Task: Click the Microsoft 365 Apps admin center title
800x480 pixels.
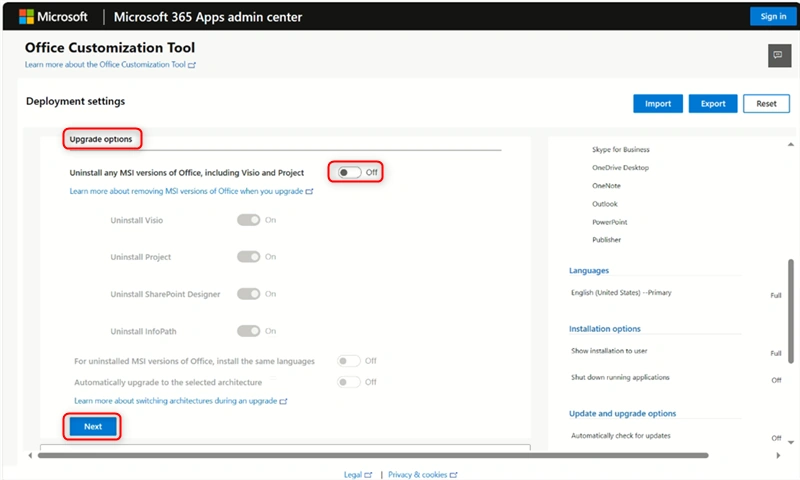Action: click(x=208, y=17)
